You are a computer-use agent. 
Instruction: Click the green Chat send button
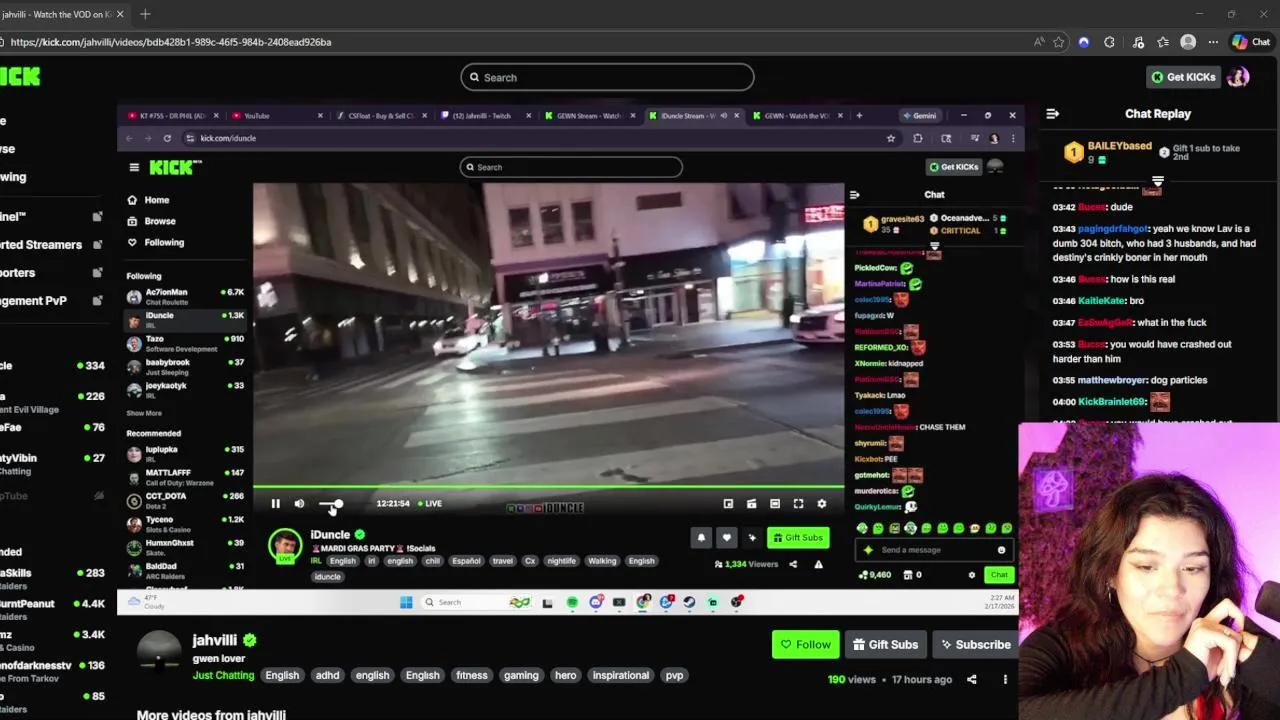click(999, 575)
